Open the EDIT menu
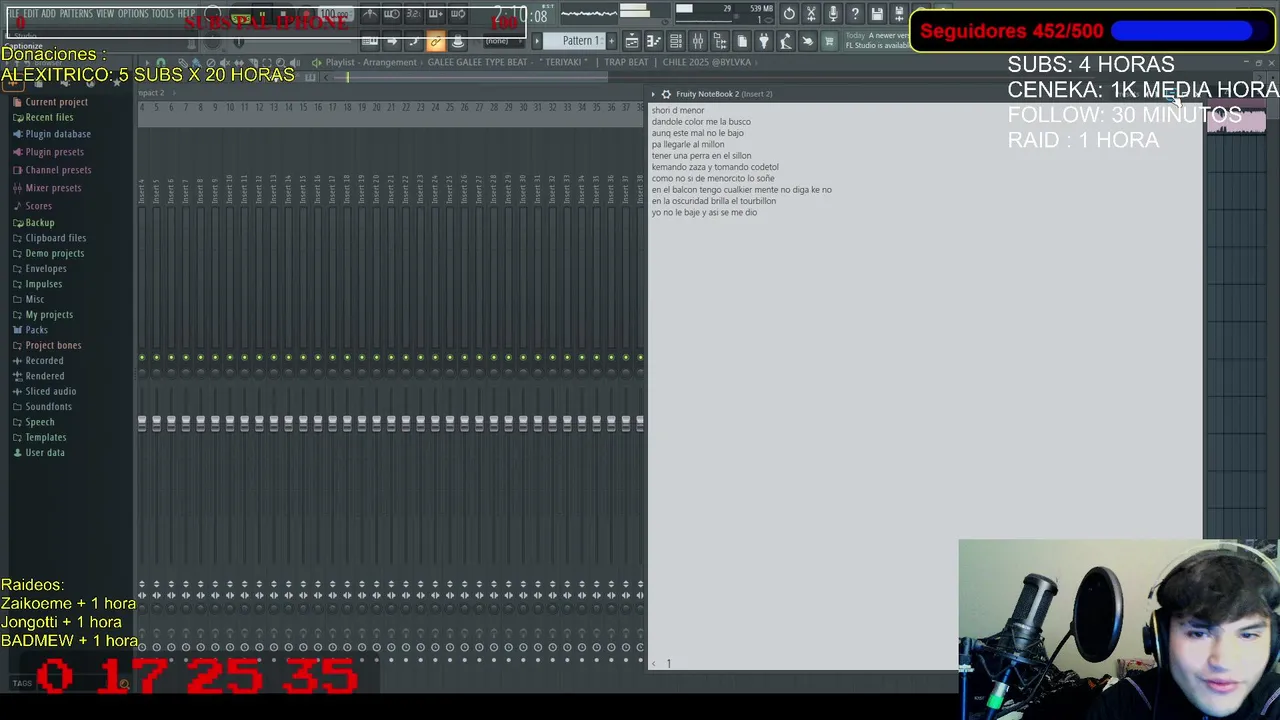The height and width of the screenshot is (720, 1280). 31,14
